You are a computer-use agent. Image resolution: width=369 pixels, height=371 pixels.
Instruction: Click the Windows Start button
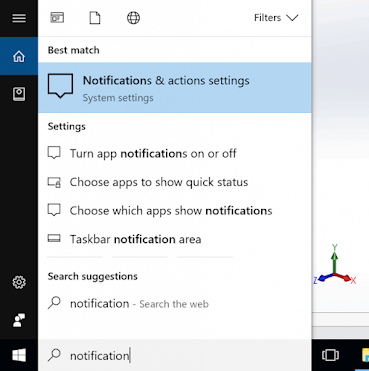(x=19, y=355)
